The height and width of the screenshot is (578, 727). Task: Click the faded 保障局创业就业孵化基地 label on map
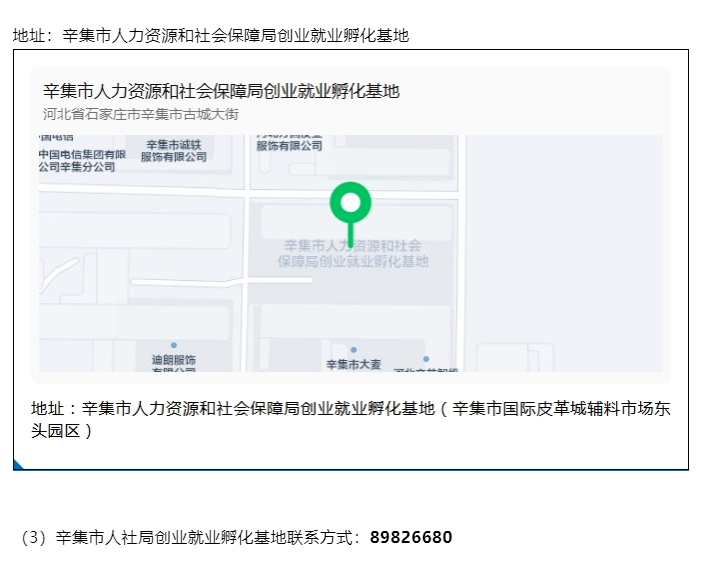pos(353,261)
